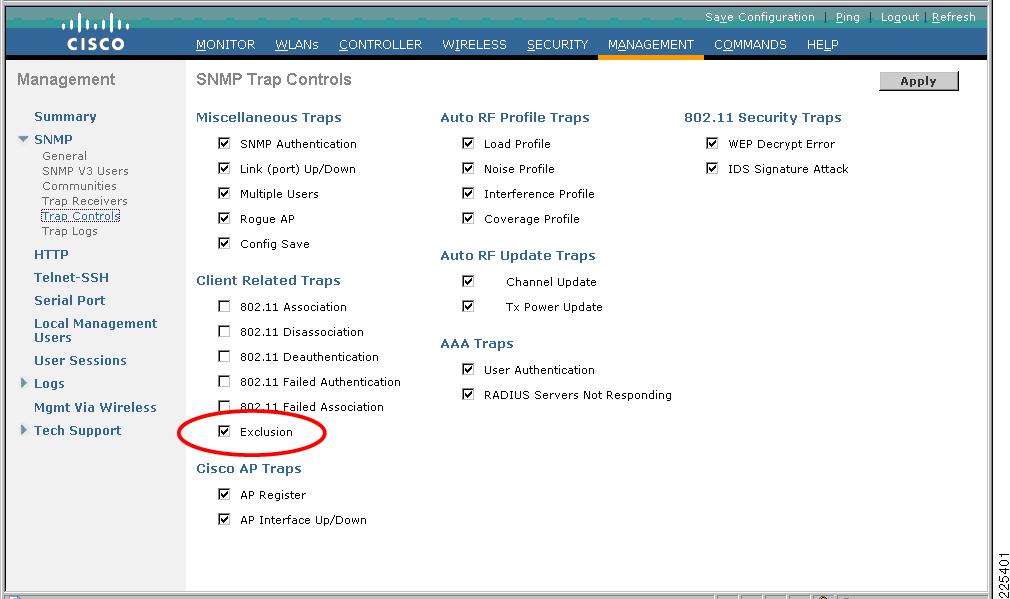This screenshot has height=599, width=1010.
Task: Collapse the SNMP menu section
Action: click(x=23, y=139)
